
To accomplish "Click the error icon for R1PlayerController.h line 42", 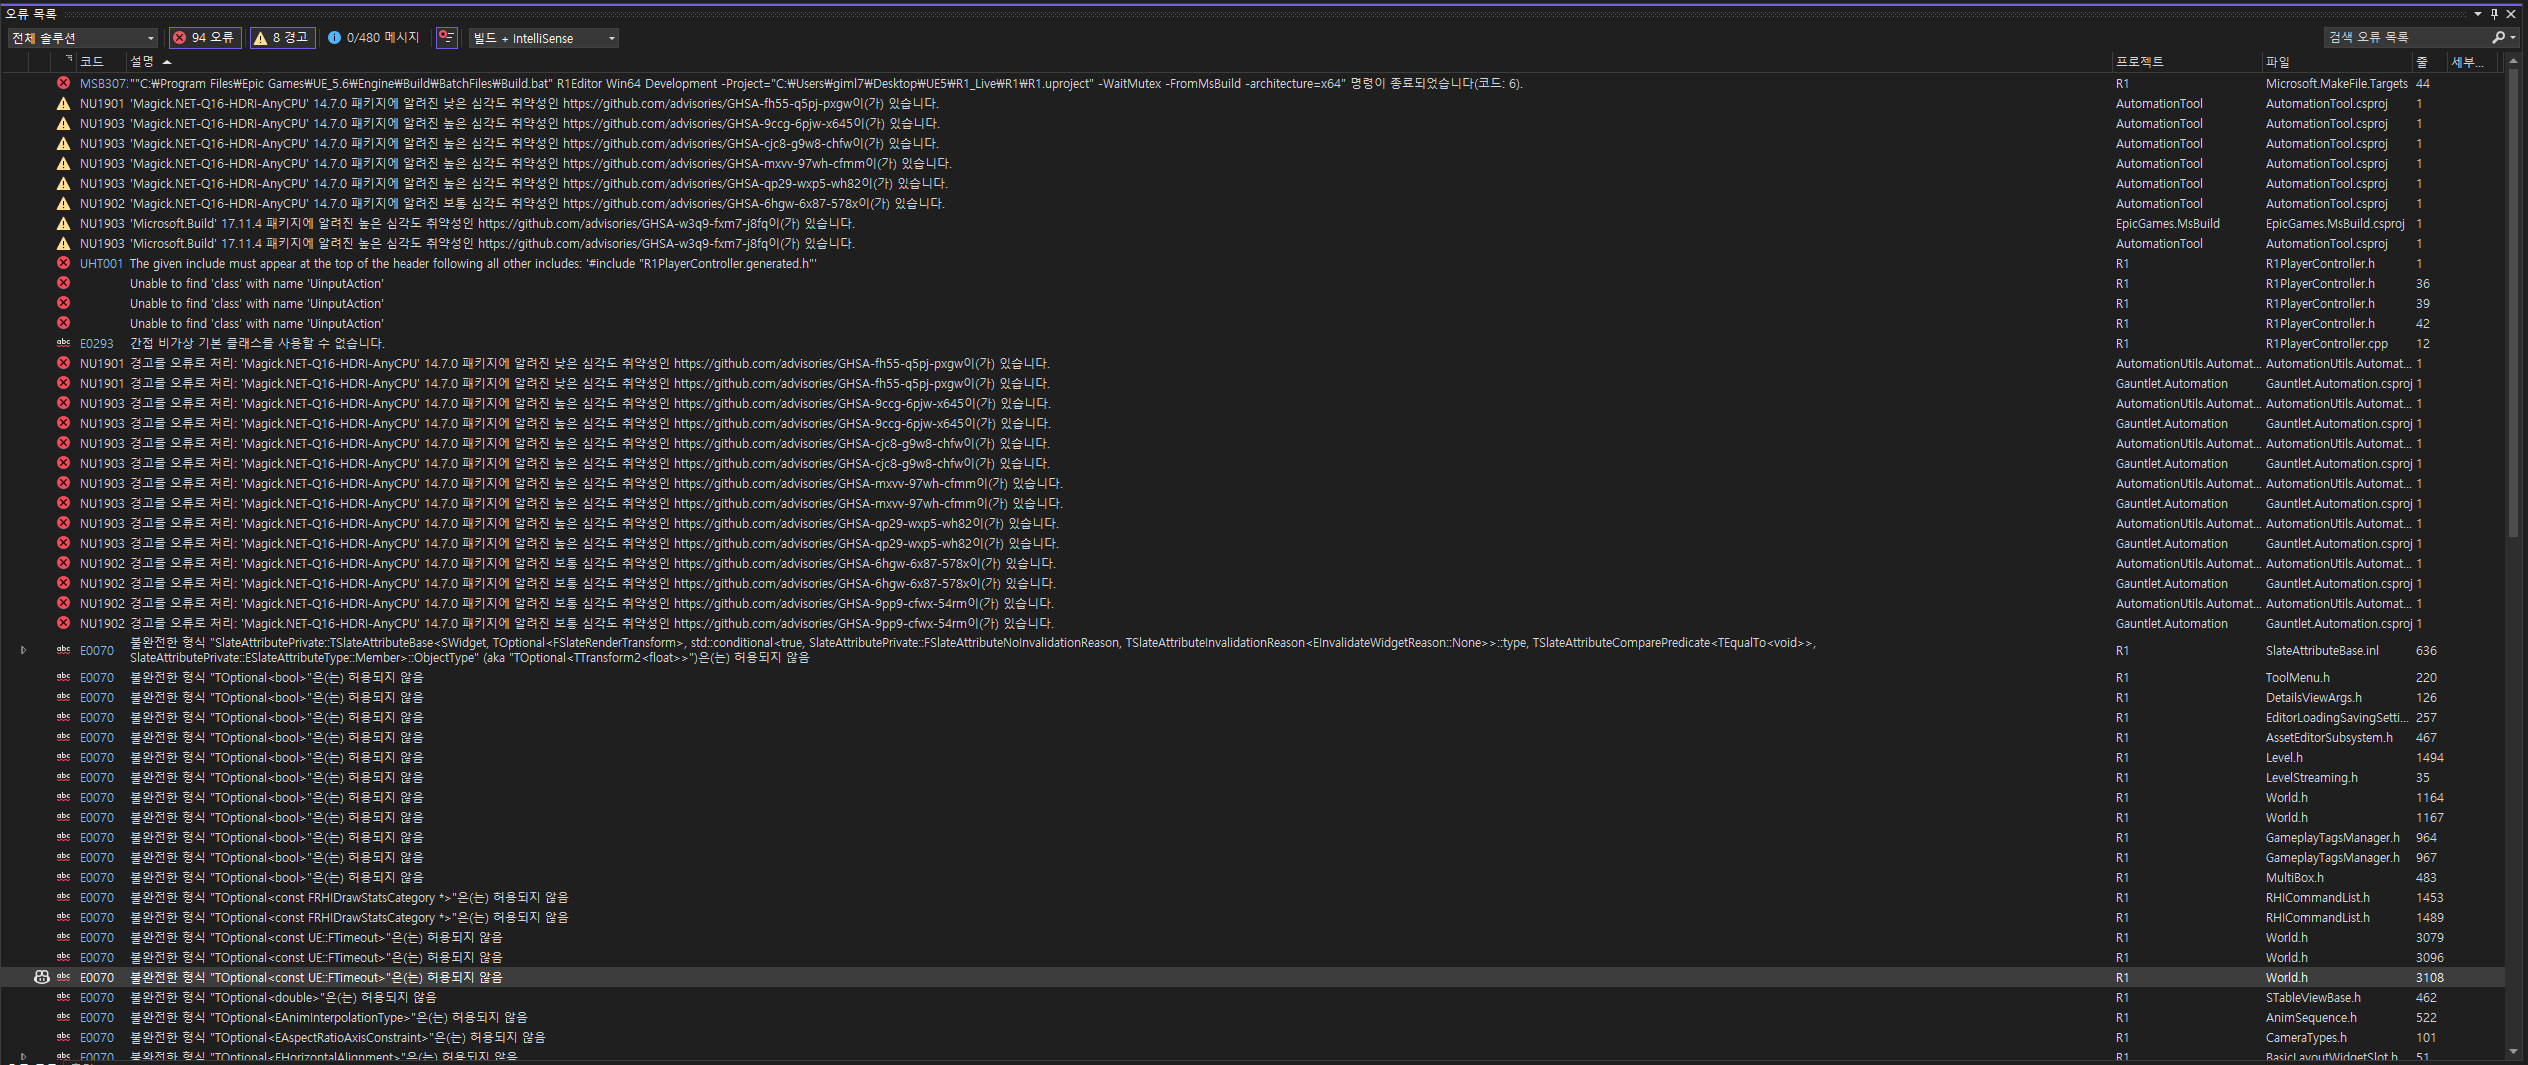I will [x=63, y=323].
